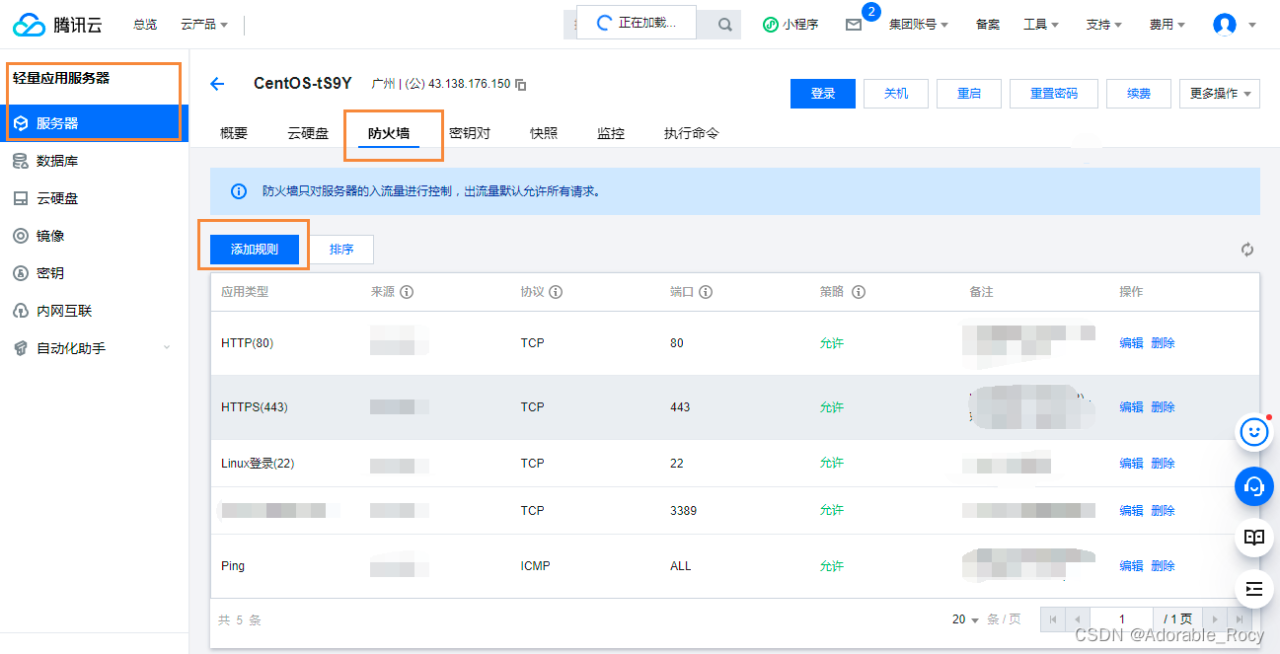Click the back arrow beside CentOS-tS9Y
Image resolution: width=1280 pixels, height=654 pixels.
click(217, 84)
